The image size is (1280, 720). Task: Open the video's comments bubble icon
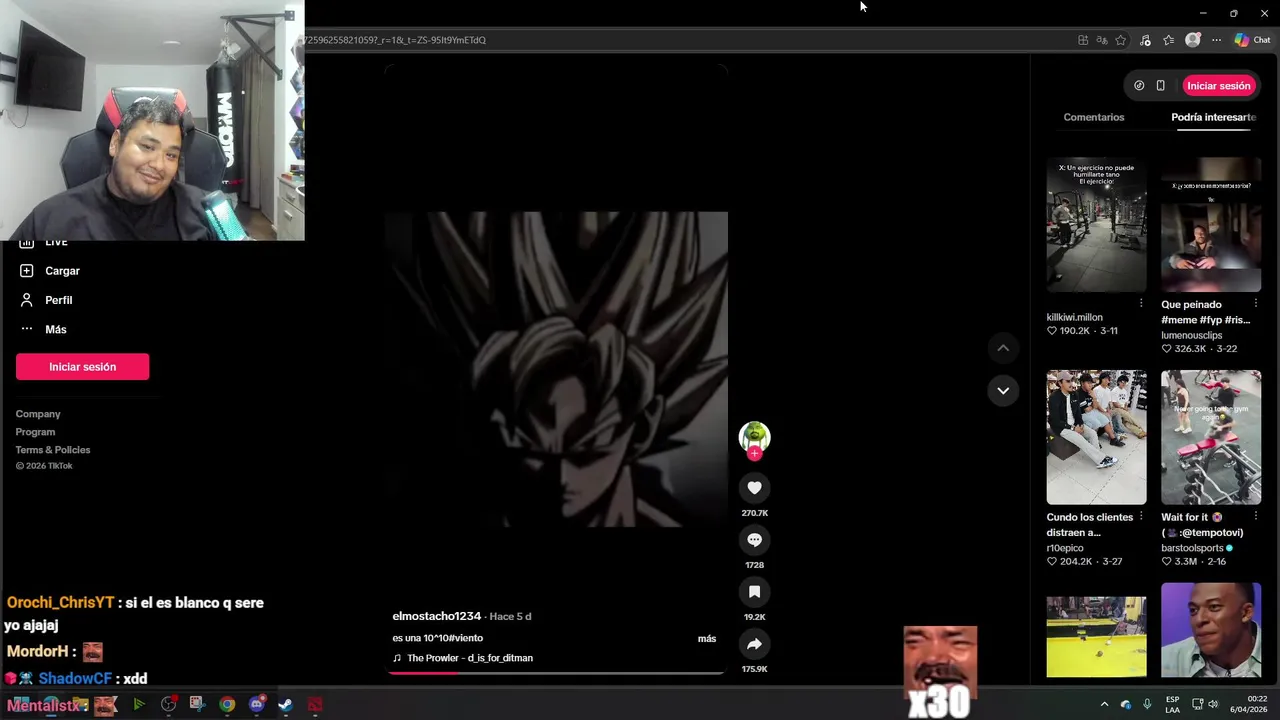[x=754, y=540]
